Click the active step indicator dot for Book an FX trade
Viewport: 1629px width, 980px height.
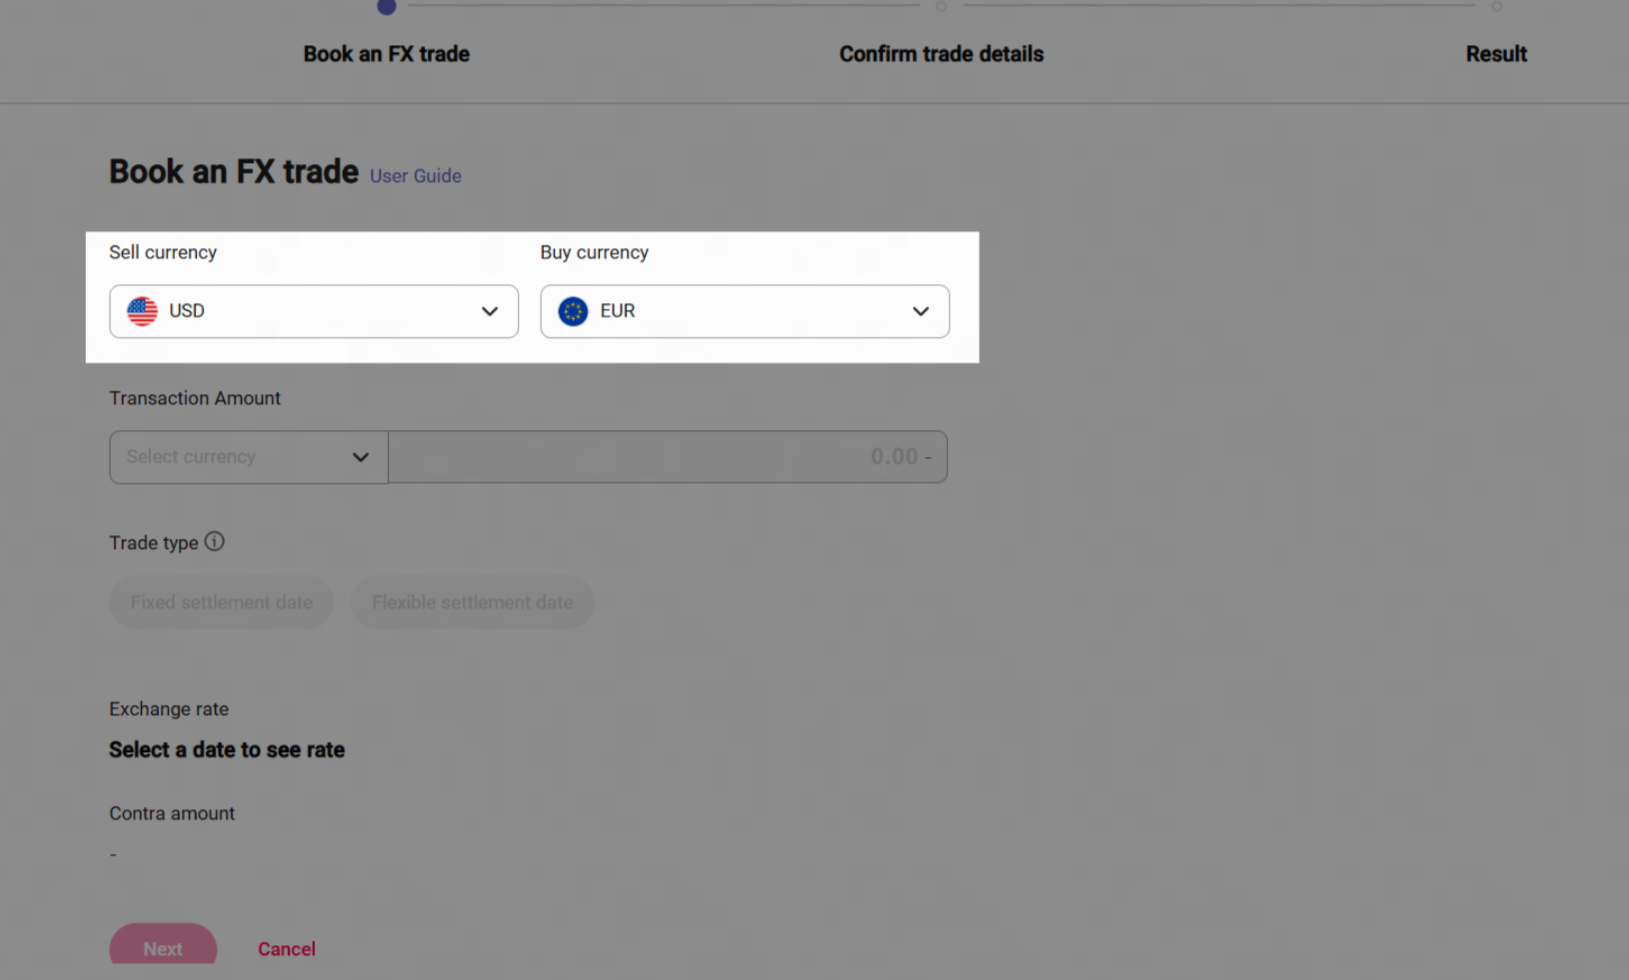click(387, 7)
